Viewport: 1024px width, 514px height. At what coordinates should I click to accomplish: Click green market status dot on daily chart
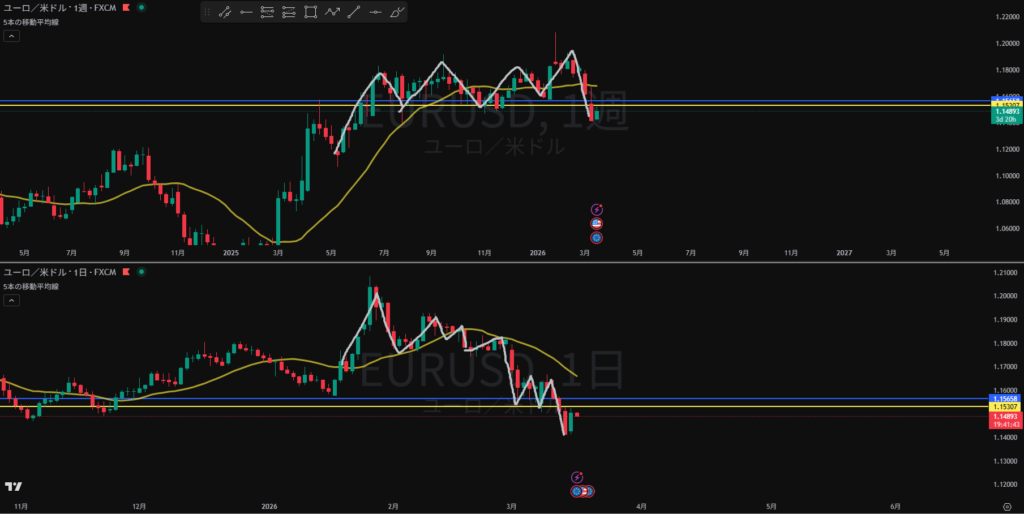[140, 272]
